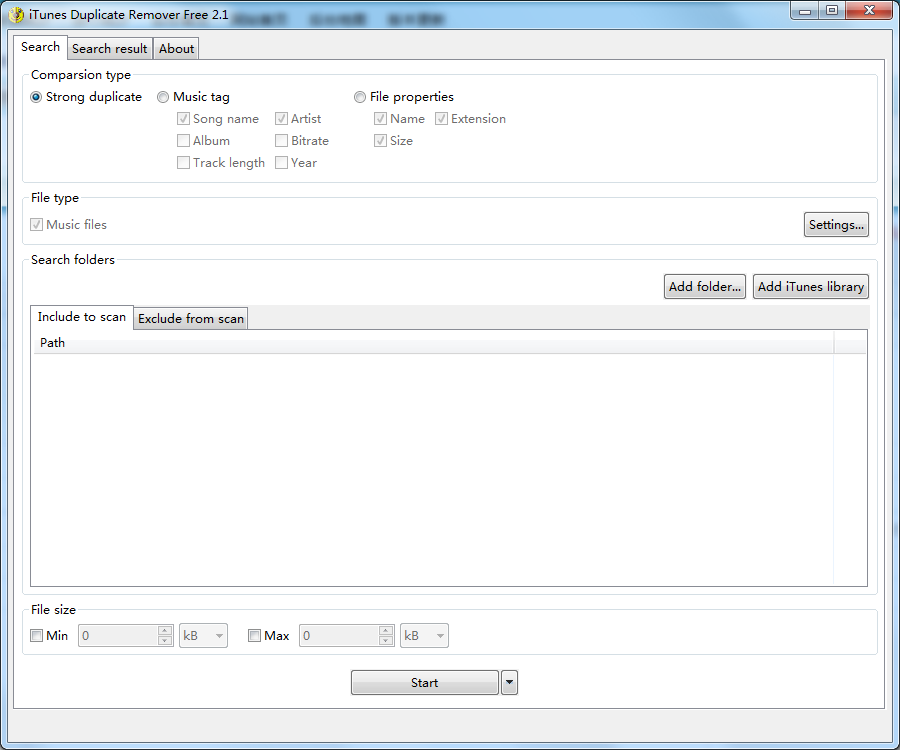Click Add iTunes library button

point(810,286)
